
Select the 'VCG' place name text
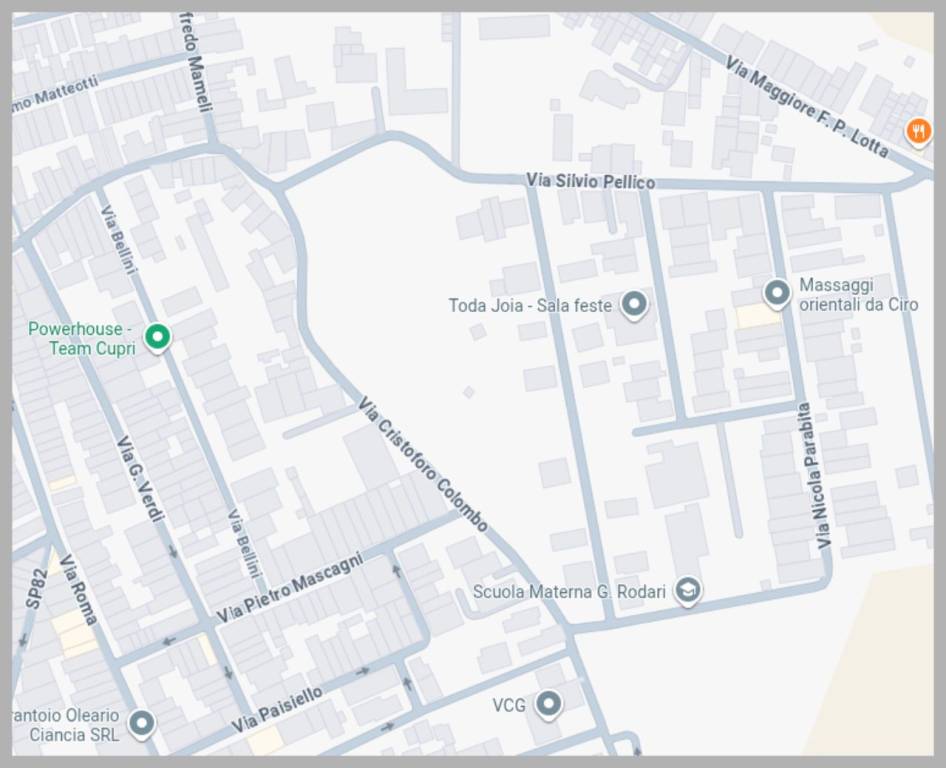pos(509,705)
